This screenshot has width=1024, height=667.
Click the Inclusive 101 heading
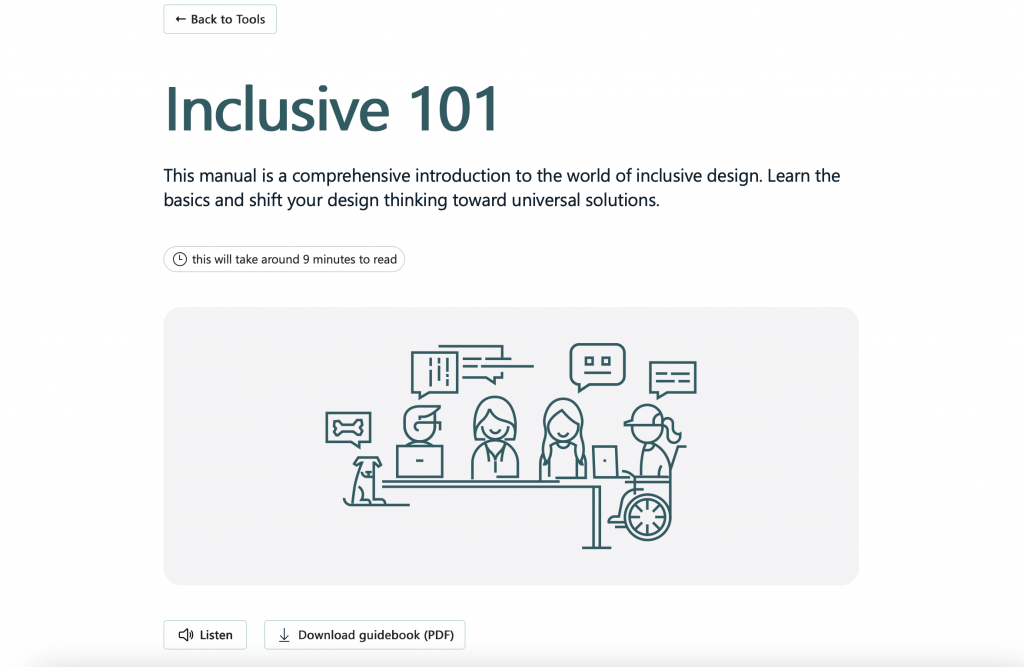(331, 108)
